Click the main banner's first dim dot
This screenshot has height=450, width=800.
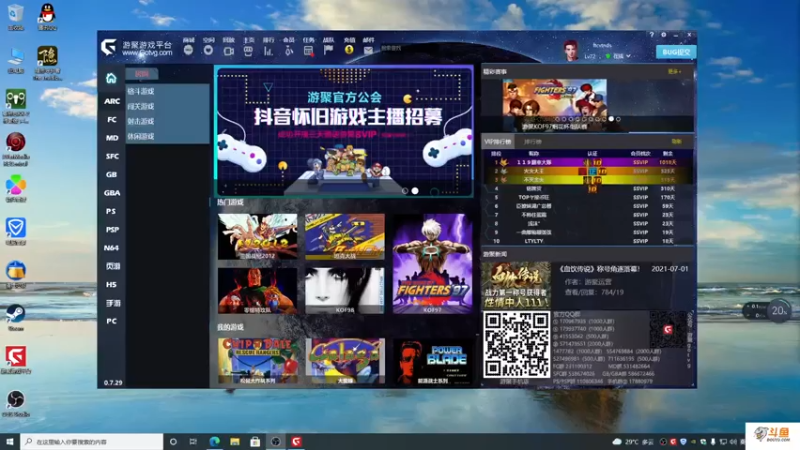click(405, 191)
